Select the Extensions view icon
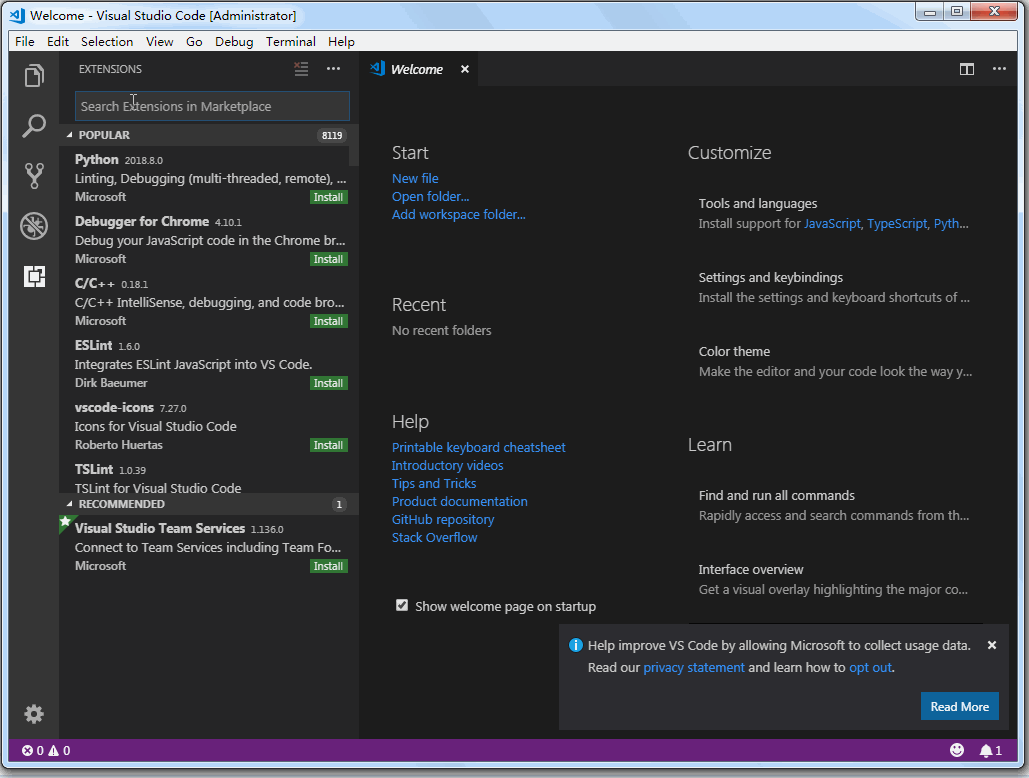1029x778 pixels. (x=34, y=276)
